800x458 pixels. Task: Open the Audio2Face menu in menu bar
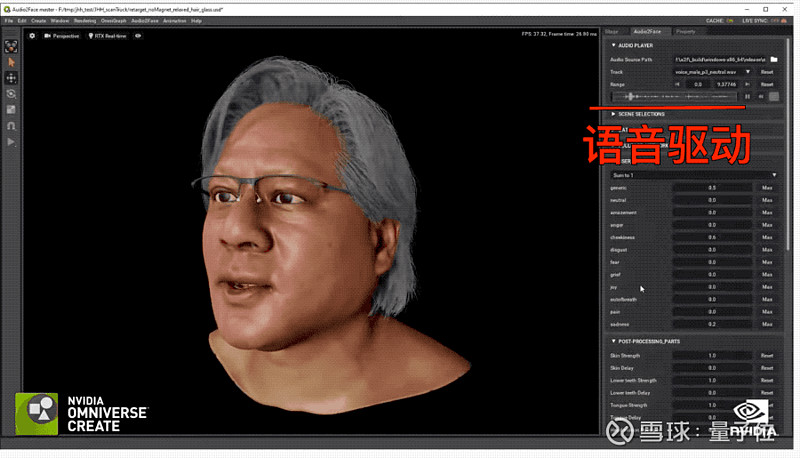tap(146, 20)
